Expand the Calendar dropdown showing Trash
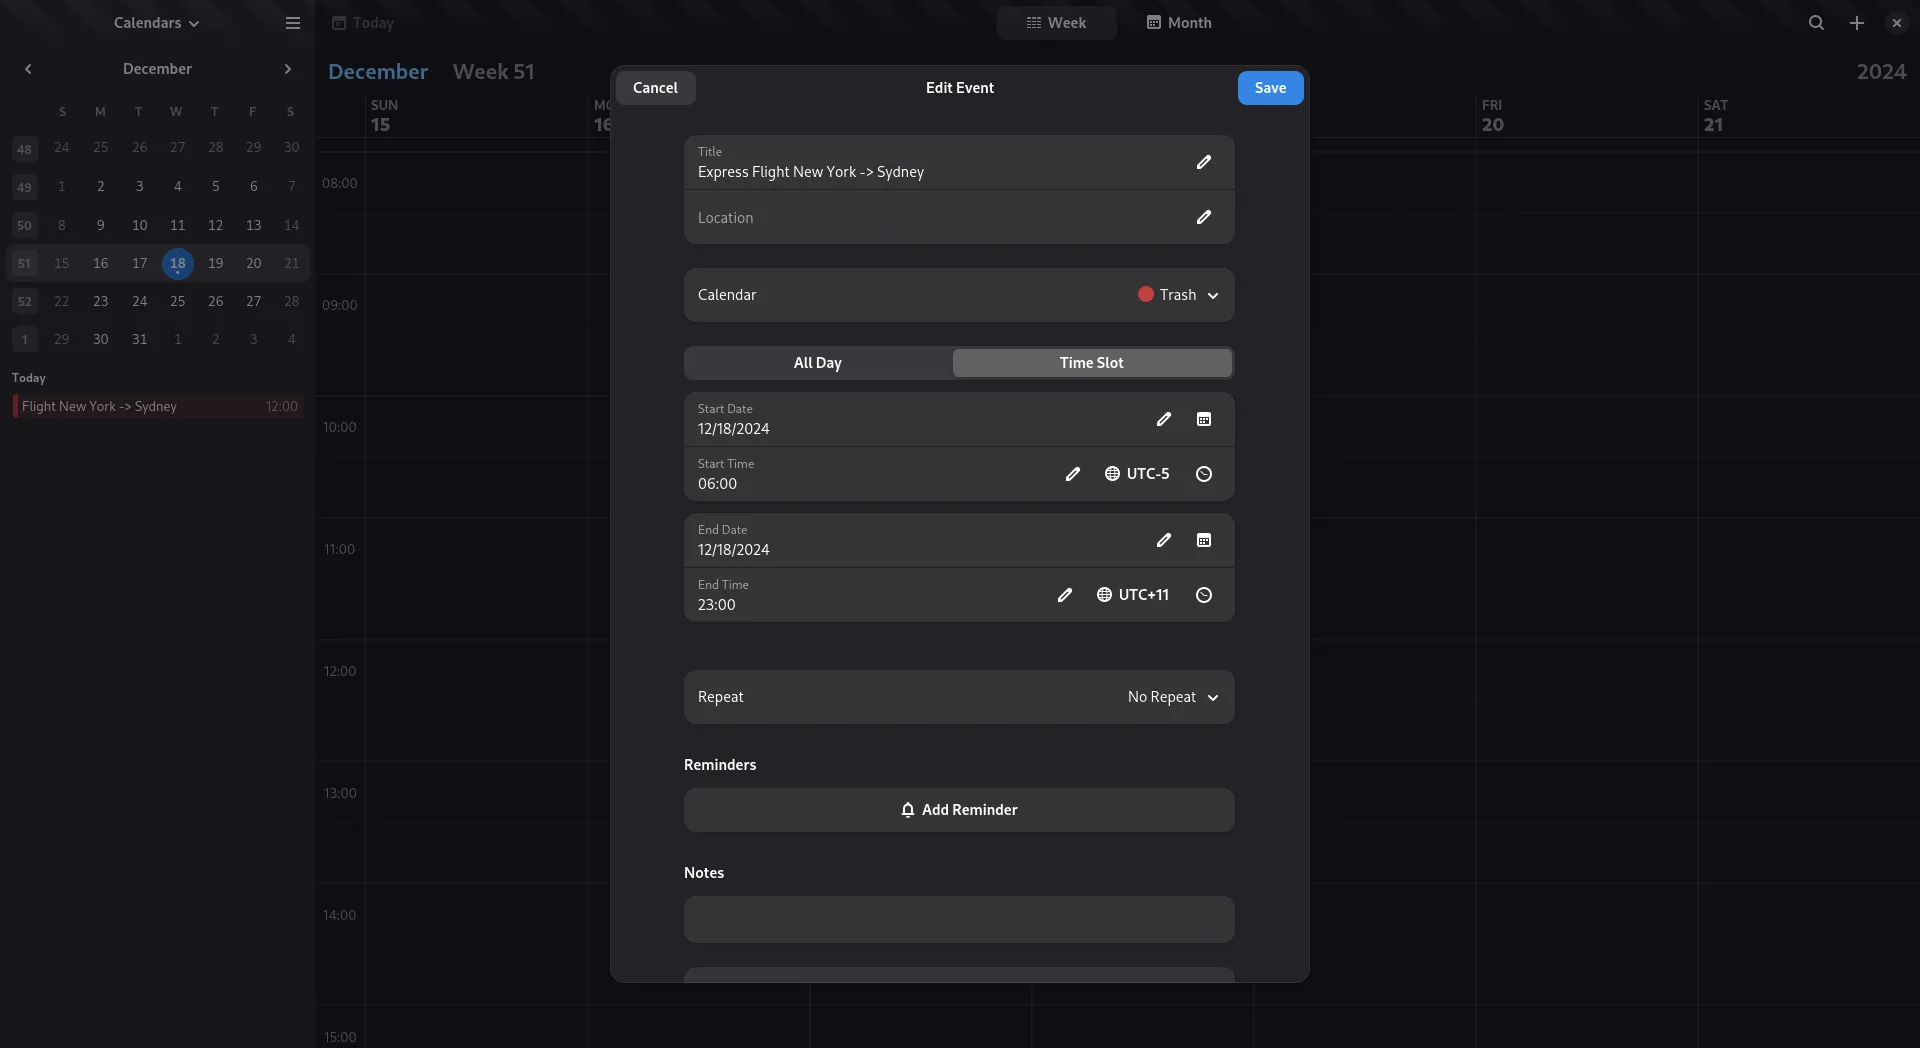This screenshot has width=1920, height=1048. pos(1178,295)
